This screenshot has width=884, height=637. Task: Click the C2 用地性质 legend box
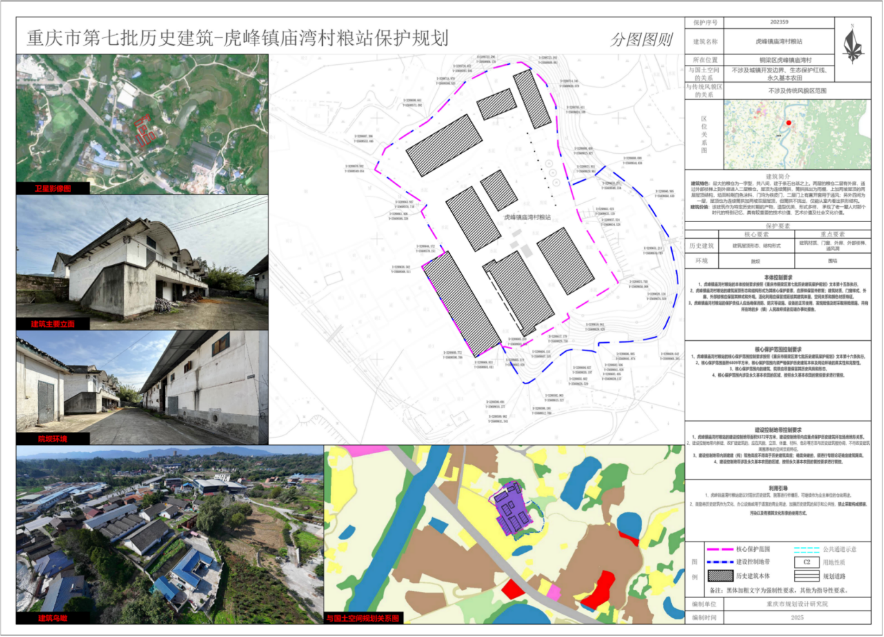(805, 563)
